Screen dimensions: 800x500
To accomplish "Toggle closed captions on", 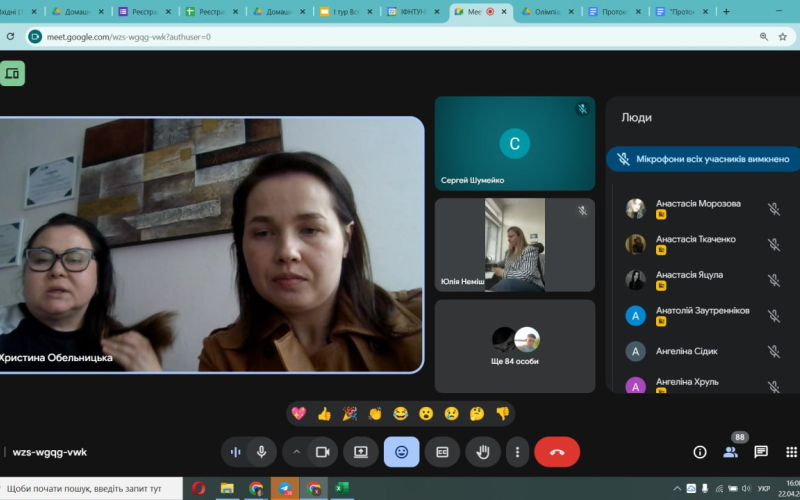I will [x=441, y=452].
